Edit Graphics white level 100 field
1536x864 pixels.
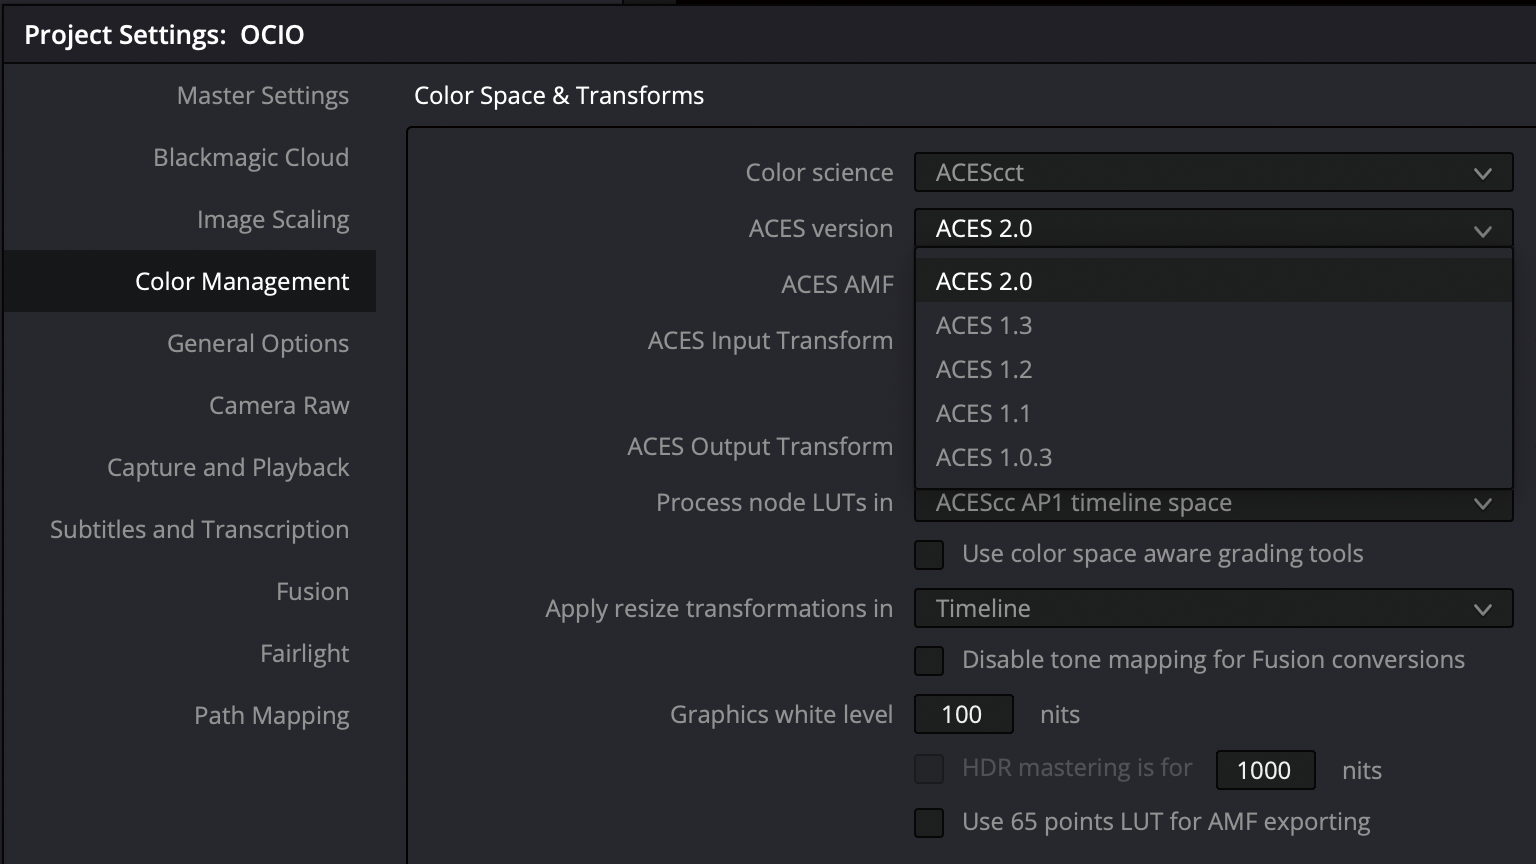click(x=963, y=714)
